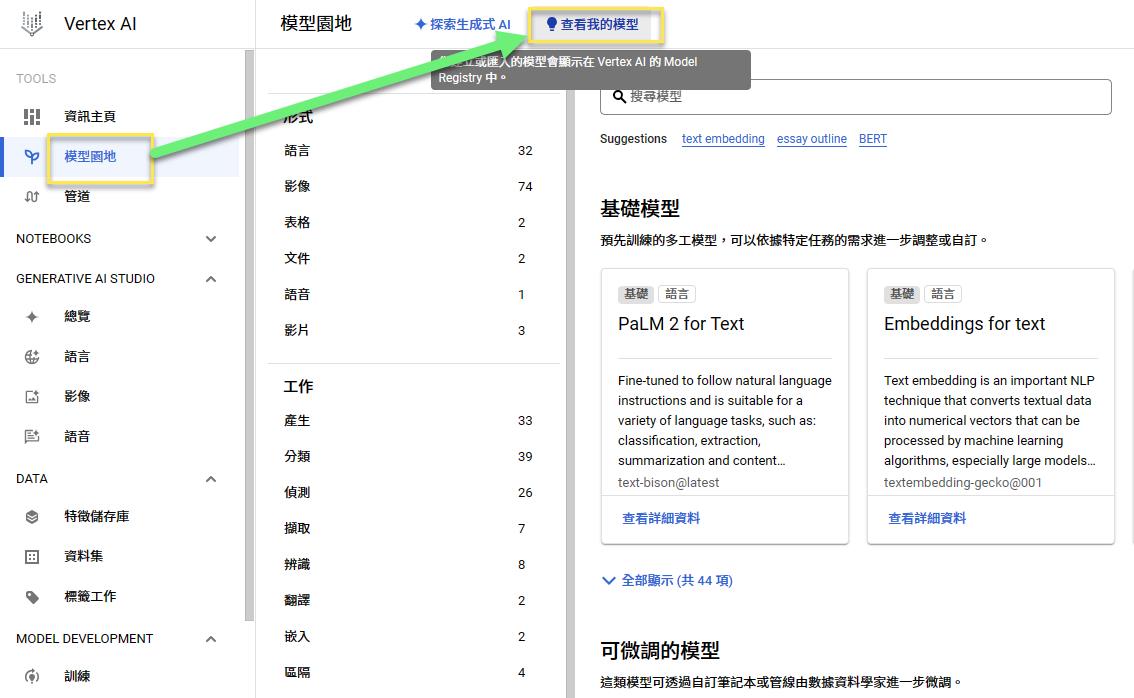Screen dimensions: 1134x698
Task: Open 查看詳細資料 for PaLM 2 for Text
Action: pos(661,518)
